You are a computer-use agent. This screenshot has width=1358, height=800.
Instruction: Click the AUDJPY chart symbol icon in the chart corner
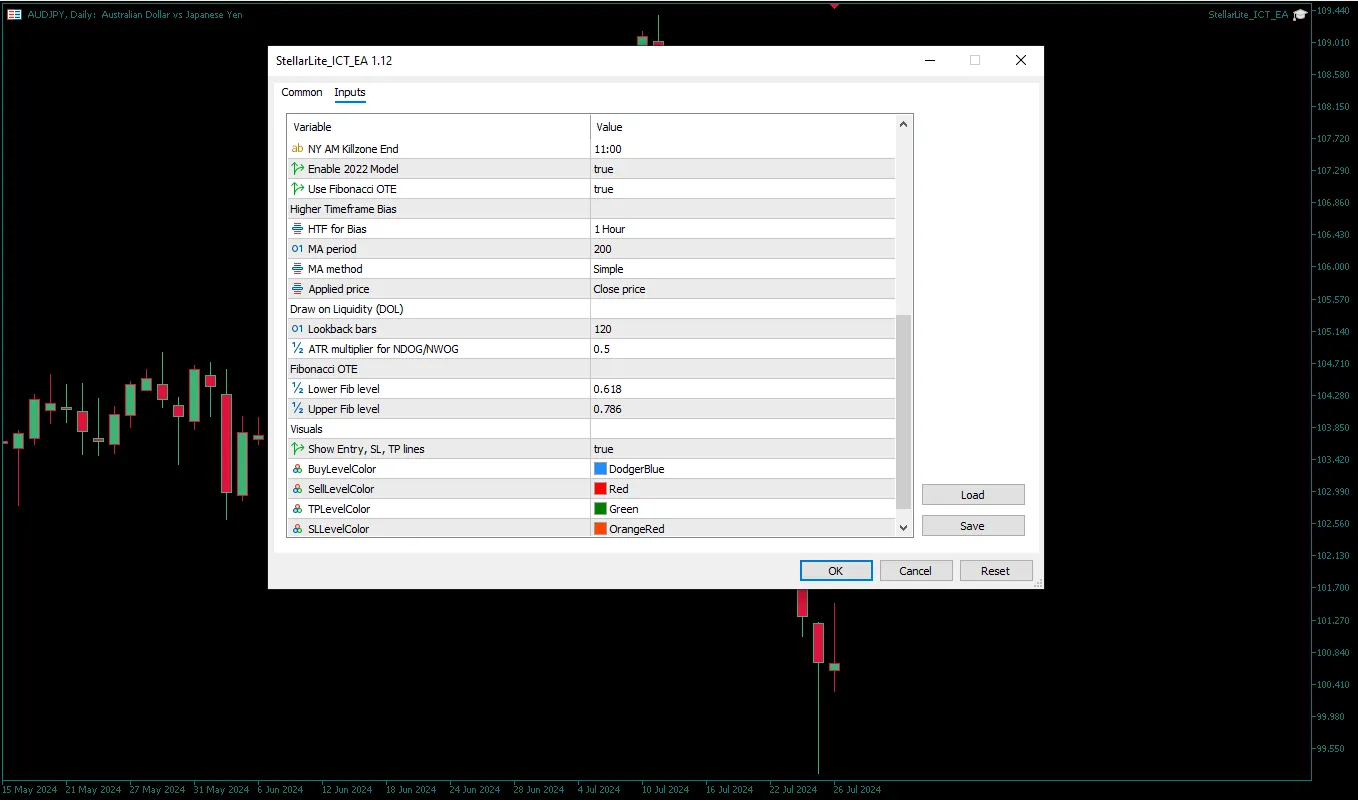(15, 15)
